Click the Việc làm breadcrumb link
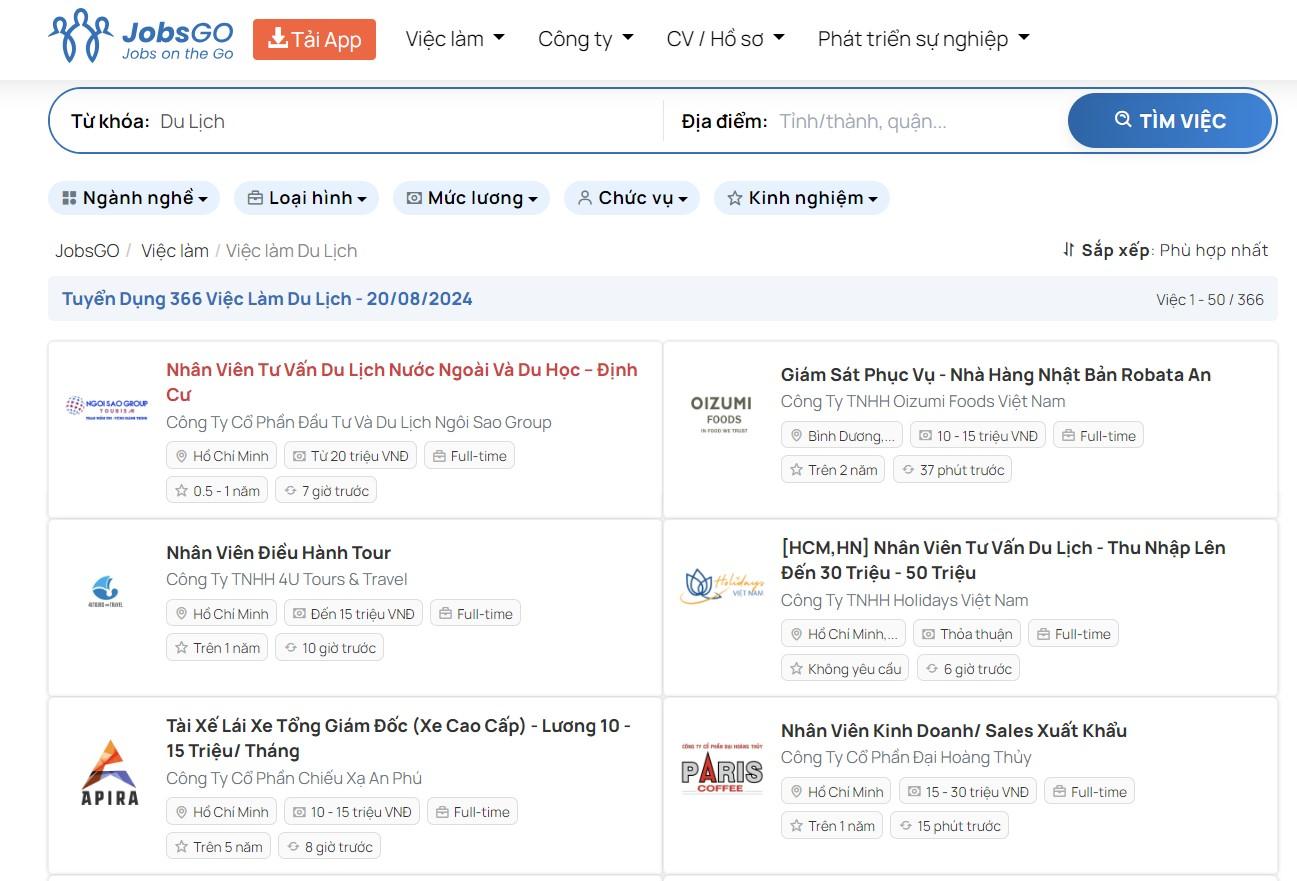Image resolution: width=1297 pixels, height=881 pixels. (x=175, y=251)
